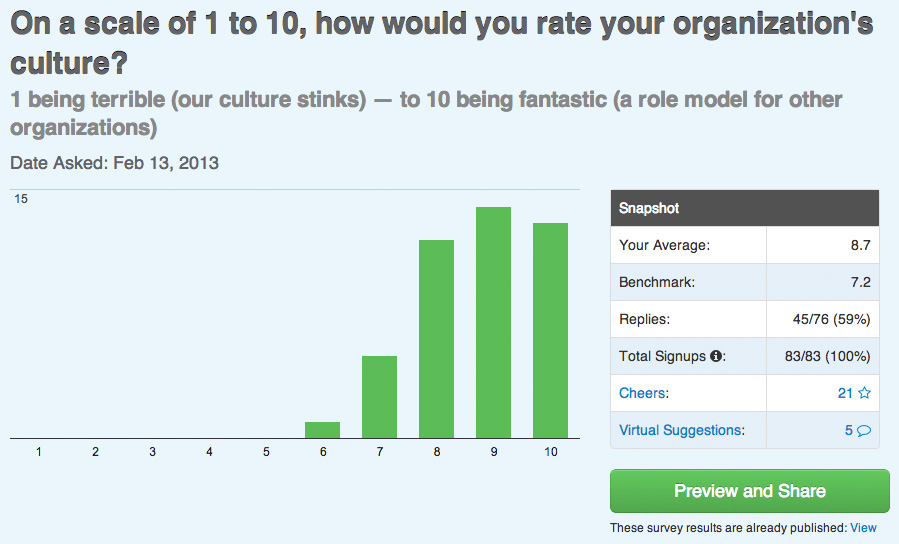Click the star icon next to Cheers count
The width and height of the screenshot is (899, 544).
[864, 393]
